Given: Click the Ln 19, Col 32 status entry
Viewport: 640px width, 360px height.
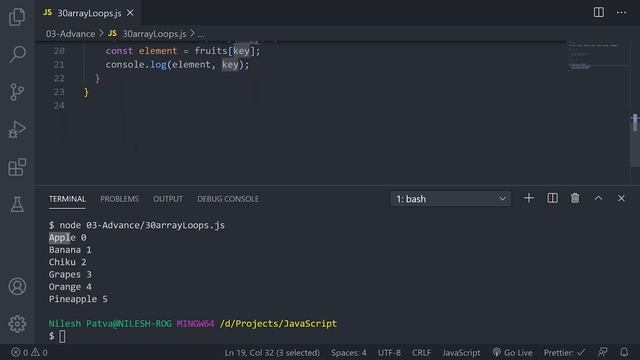Looking at the screenshot, I should [x=272, y=353].
